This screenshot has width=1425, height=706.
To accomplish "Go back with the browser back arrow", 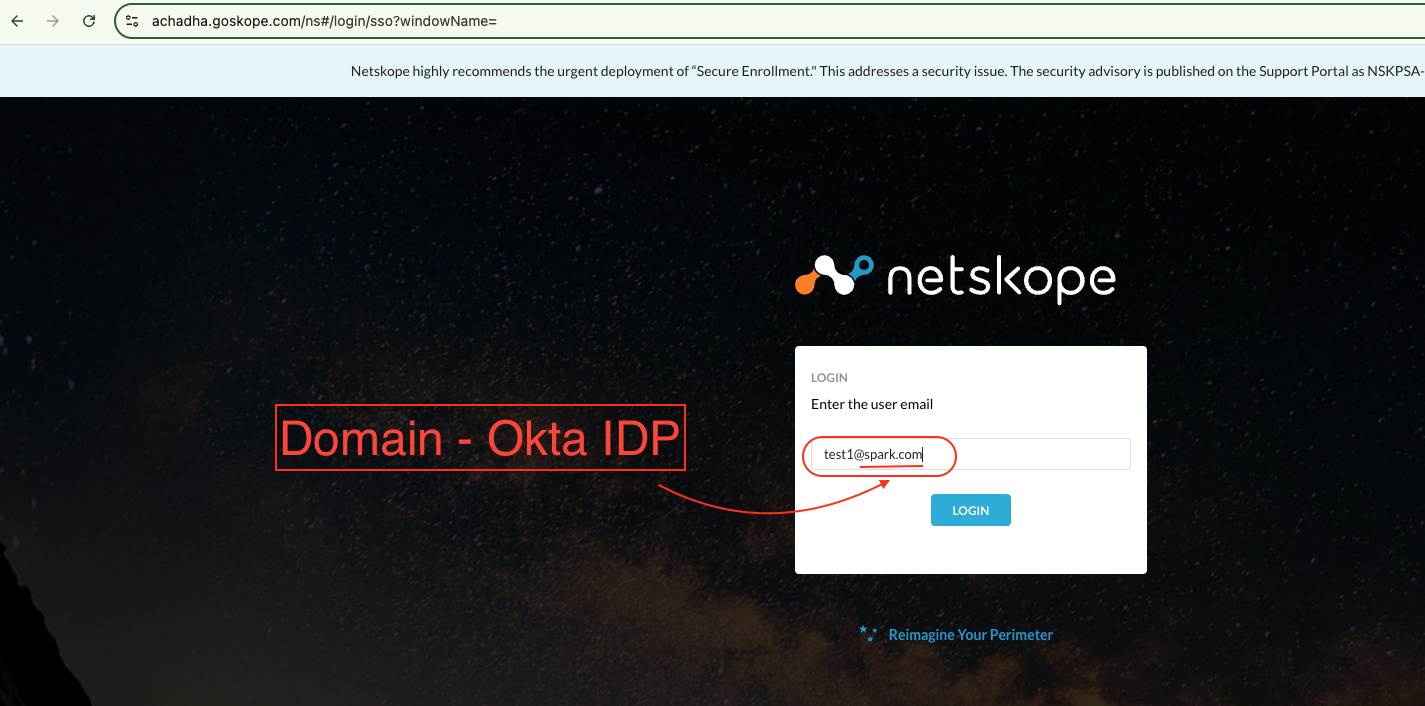I will [17, 21].
